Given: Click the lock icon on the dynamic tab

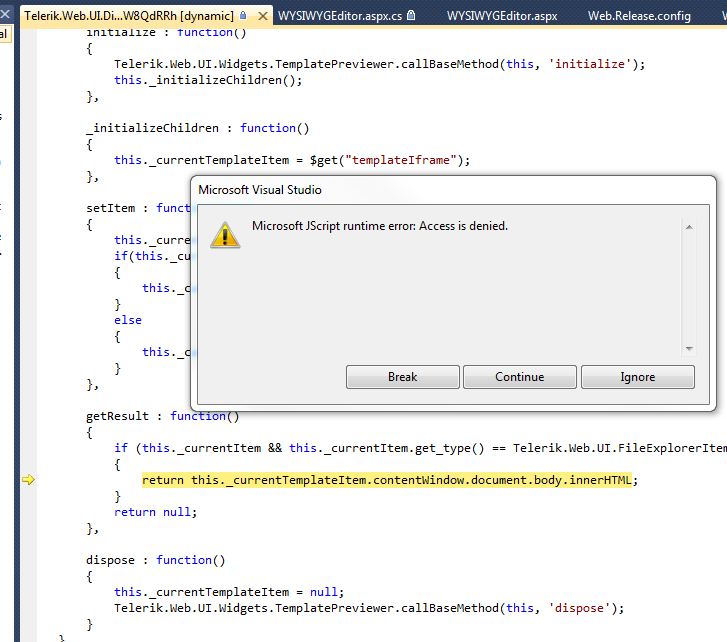Looking at the screenshot, I should pos(243,16).
